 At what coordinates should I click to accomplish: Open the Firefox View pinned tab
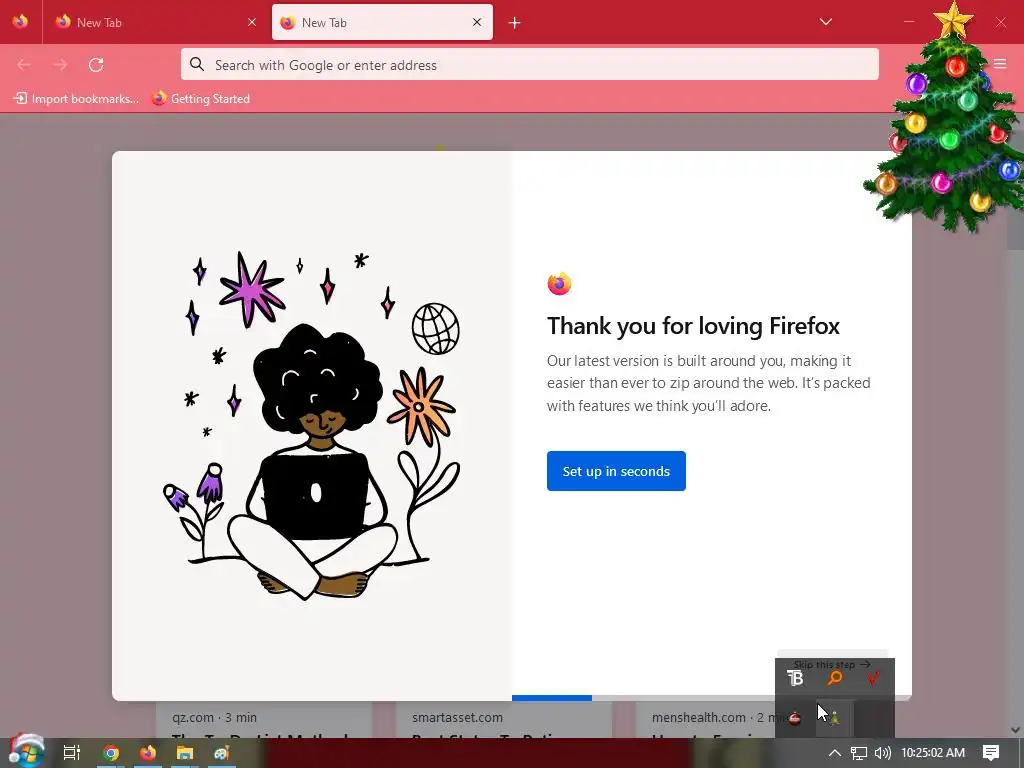pyautogui.click(x=20, y=22)
